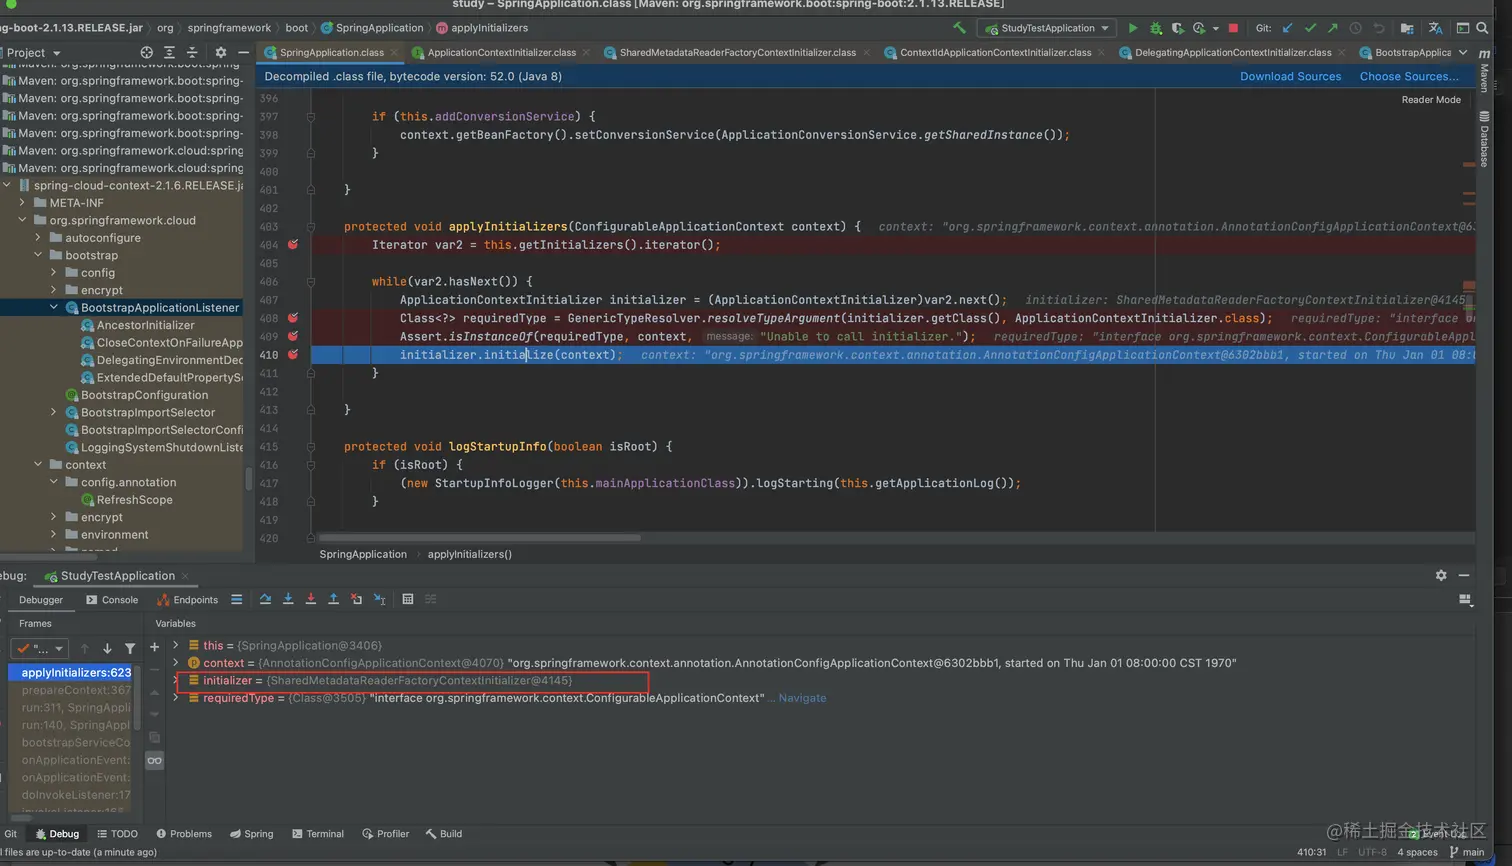
Task: Open the Terminal tool window tab
Action: 318,834
